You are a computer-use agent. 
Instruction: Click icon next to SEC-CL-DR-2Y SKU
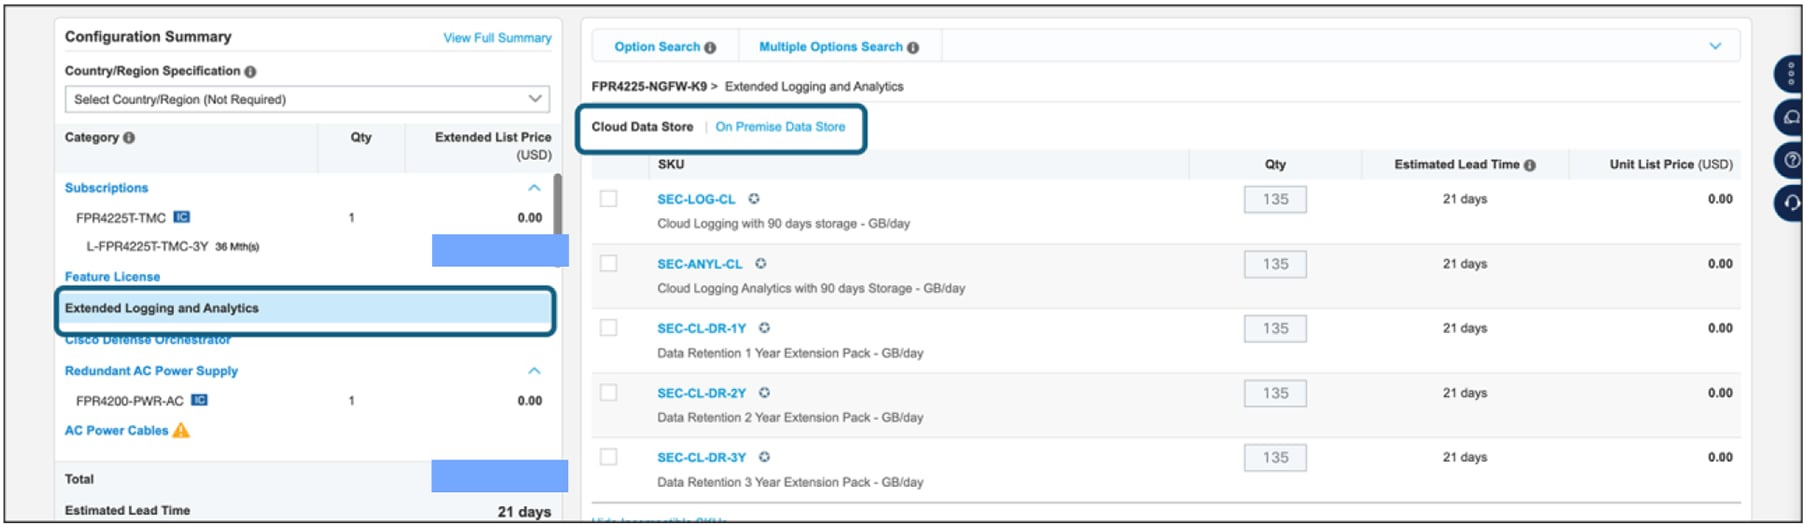click(765, 393)
